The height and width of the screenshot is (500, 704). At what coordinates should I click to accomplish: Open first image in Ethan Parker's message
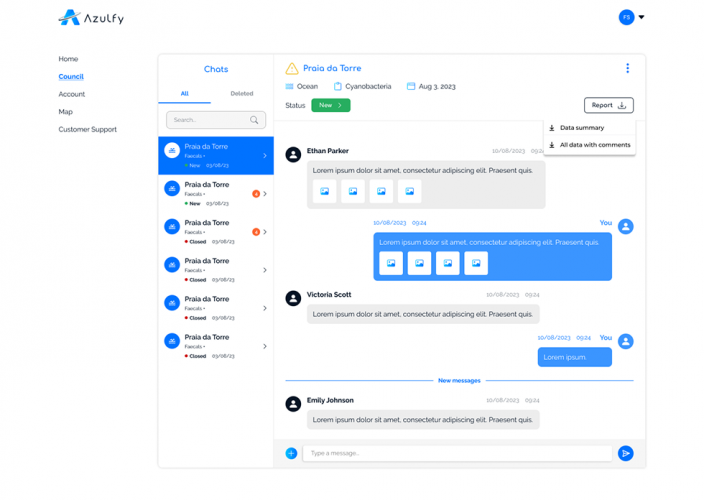(325, 192)
